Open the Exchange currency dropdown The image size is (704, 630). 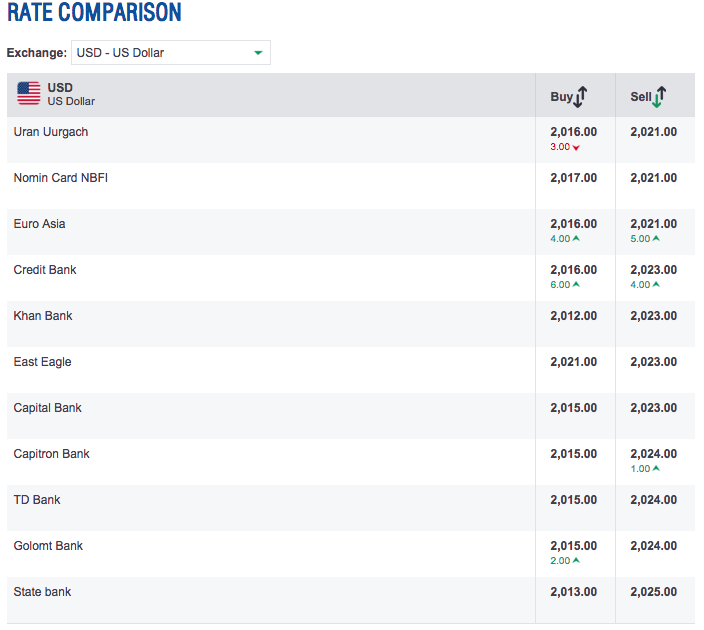[x=171, y=53]
